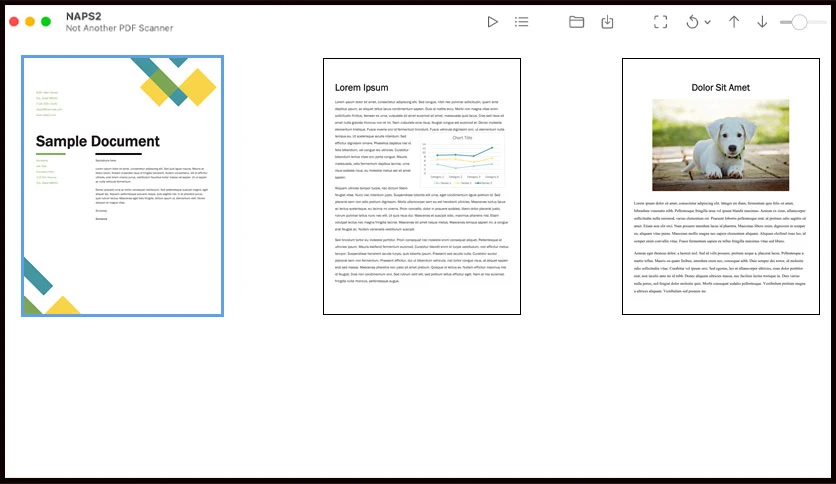
Task: Open the image viewer brackets icon
Action: [661, 22]
